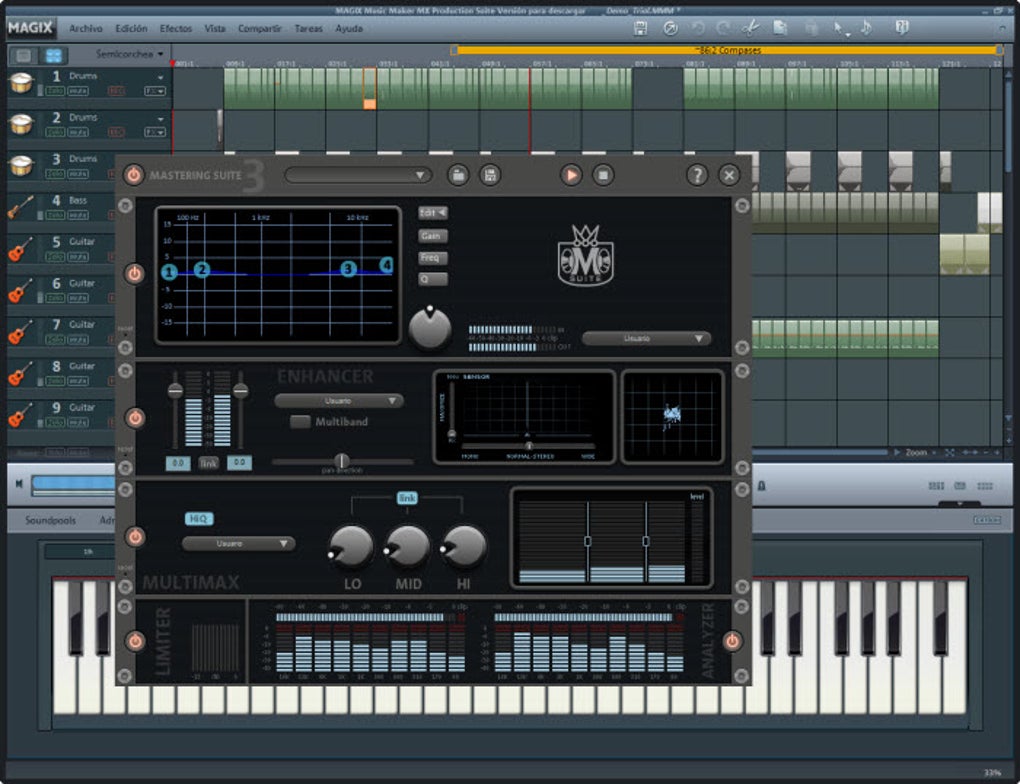The image size is (1020, 784).
Task: Click the MAGIX logo button
Action: point(31,28)
